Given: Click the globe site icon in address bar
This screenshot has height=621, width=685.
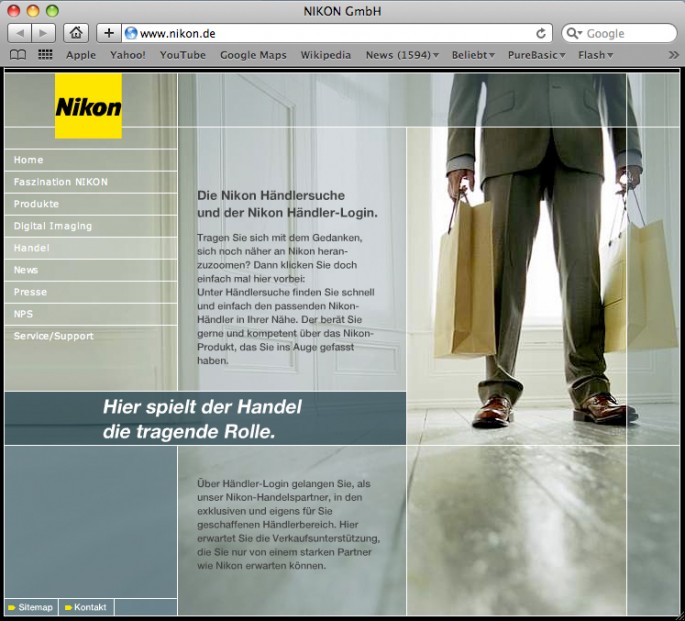Looking at the screenshot, I should pyautogui.click(x=131, y=33).
